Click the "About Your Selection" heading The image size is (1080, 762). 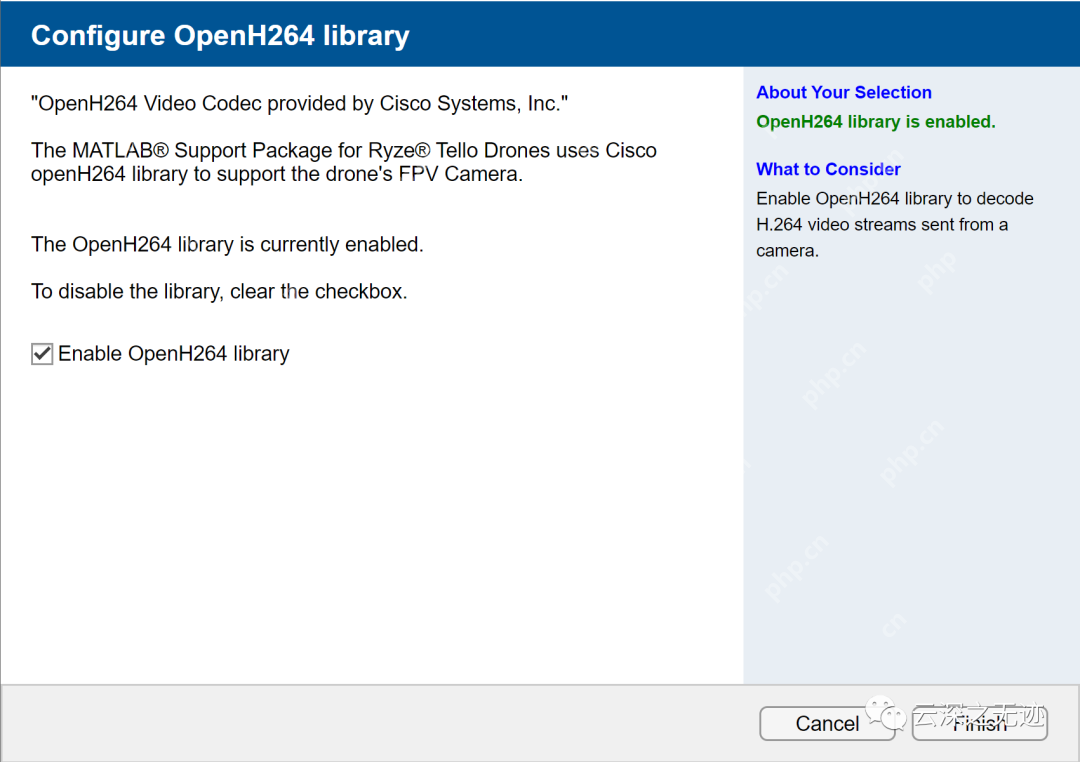(x=843, y=93)
